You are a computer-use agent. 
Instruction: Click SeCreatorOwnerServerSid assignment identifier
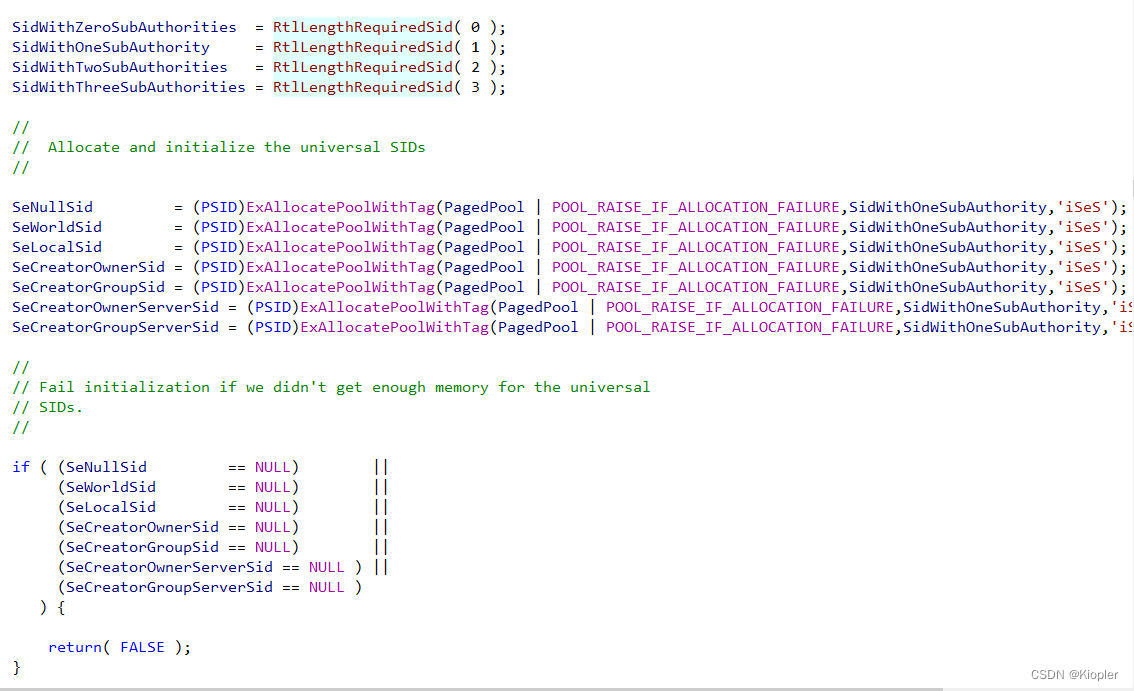pos(115,308)
